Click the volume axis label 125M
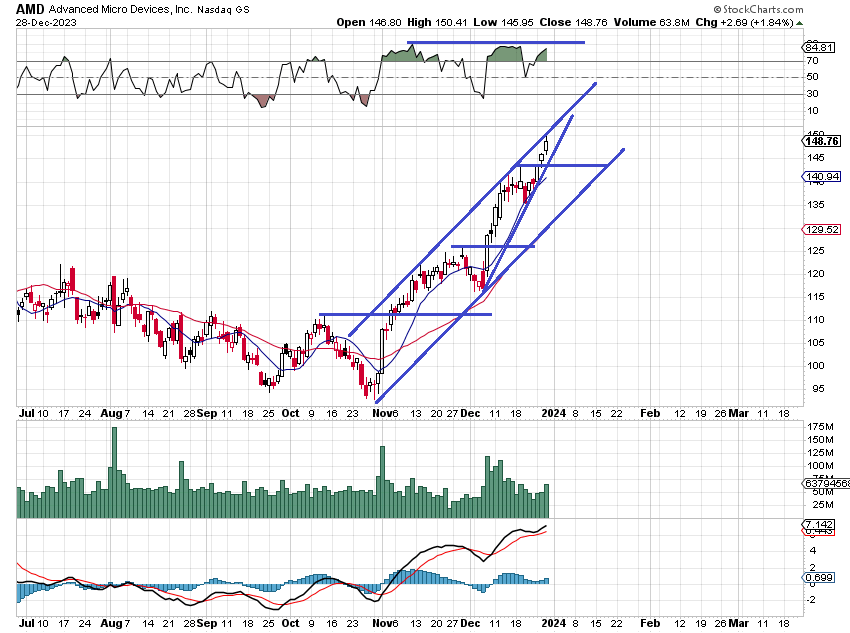 (820, 453)
